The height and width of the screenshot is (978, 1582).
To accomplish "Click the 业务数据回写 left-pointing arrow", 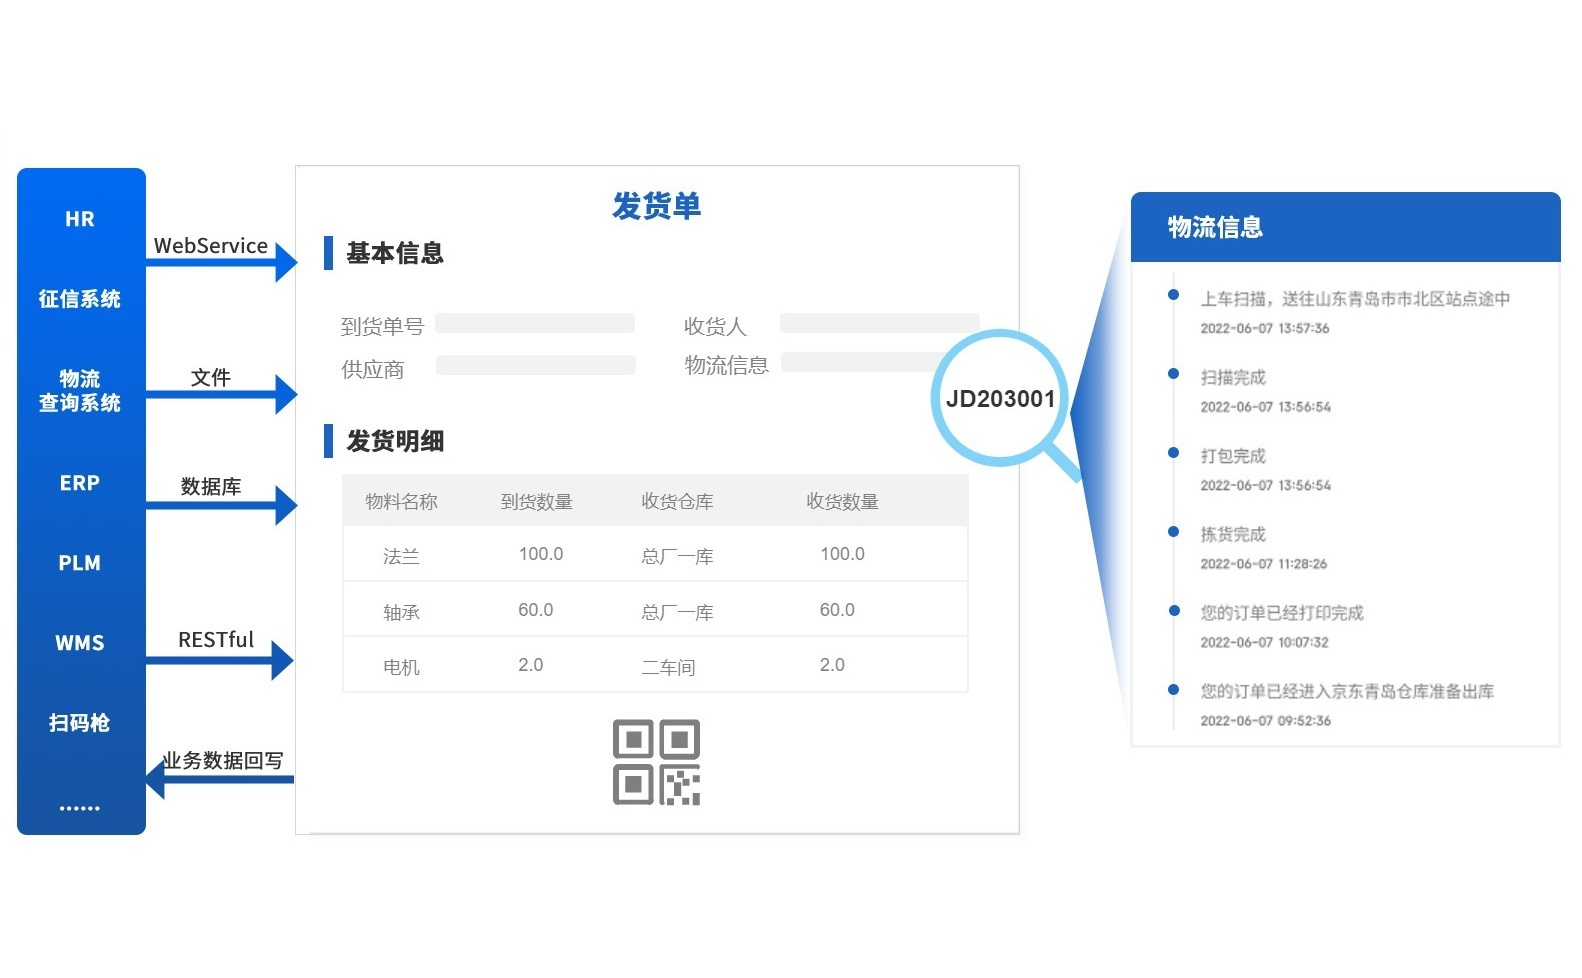I will (220, 779).
